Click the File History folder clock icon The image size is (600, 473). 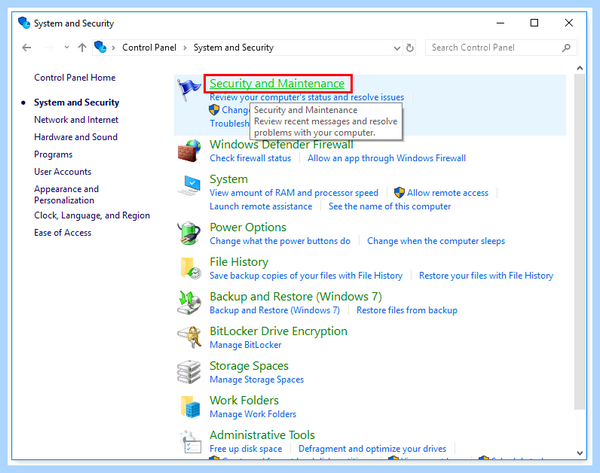(x=190, y=268)
